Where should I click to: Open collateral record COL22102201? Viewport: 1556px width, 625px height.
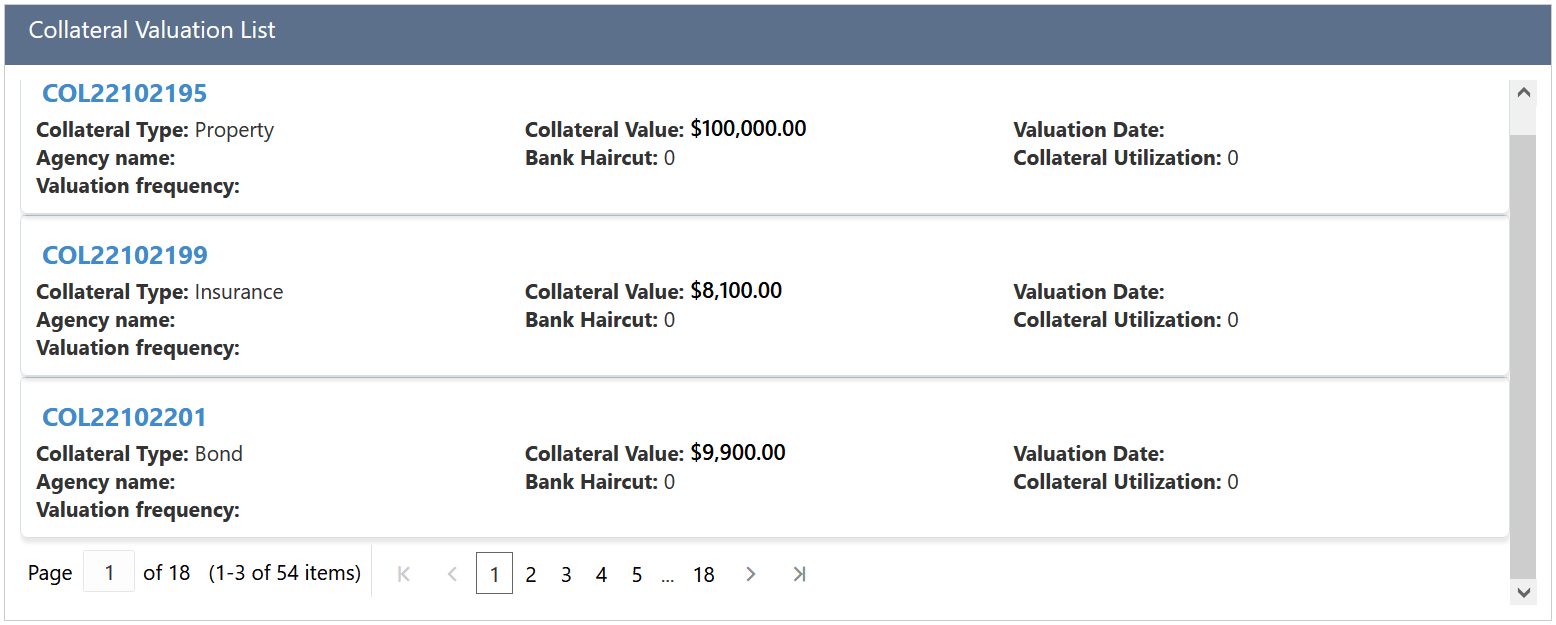124,417
